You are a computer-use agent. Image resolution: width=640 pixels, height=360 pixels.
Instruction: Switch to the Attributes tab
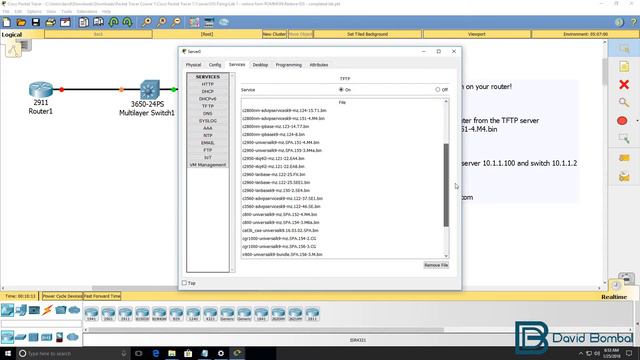[x=319, y=65]
